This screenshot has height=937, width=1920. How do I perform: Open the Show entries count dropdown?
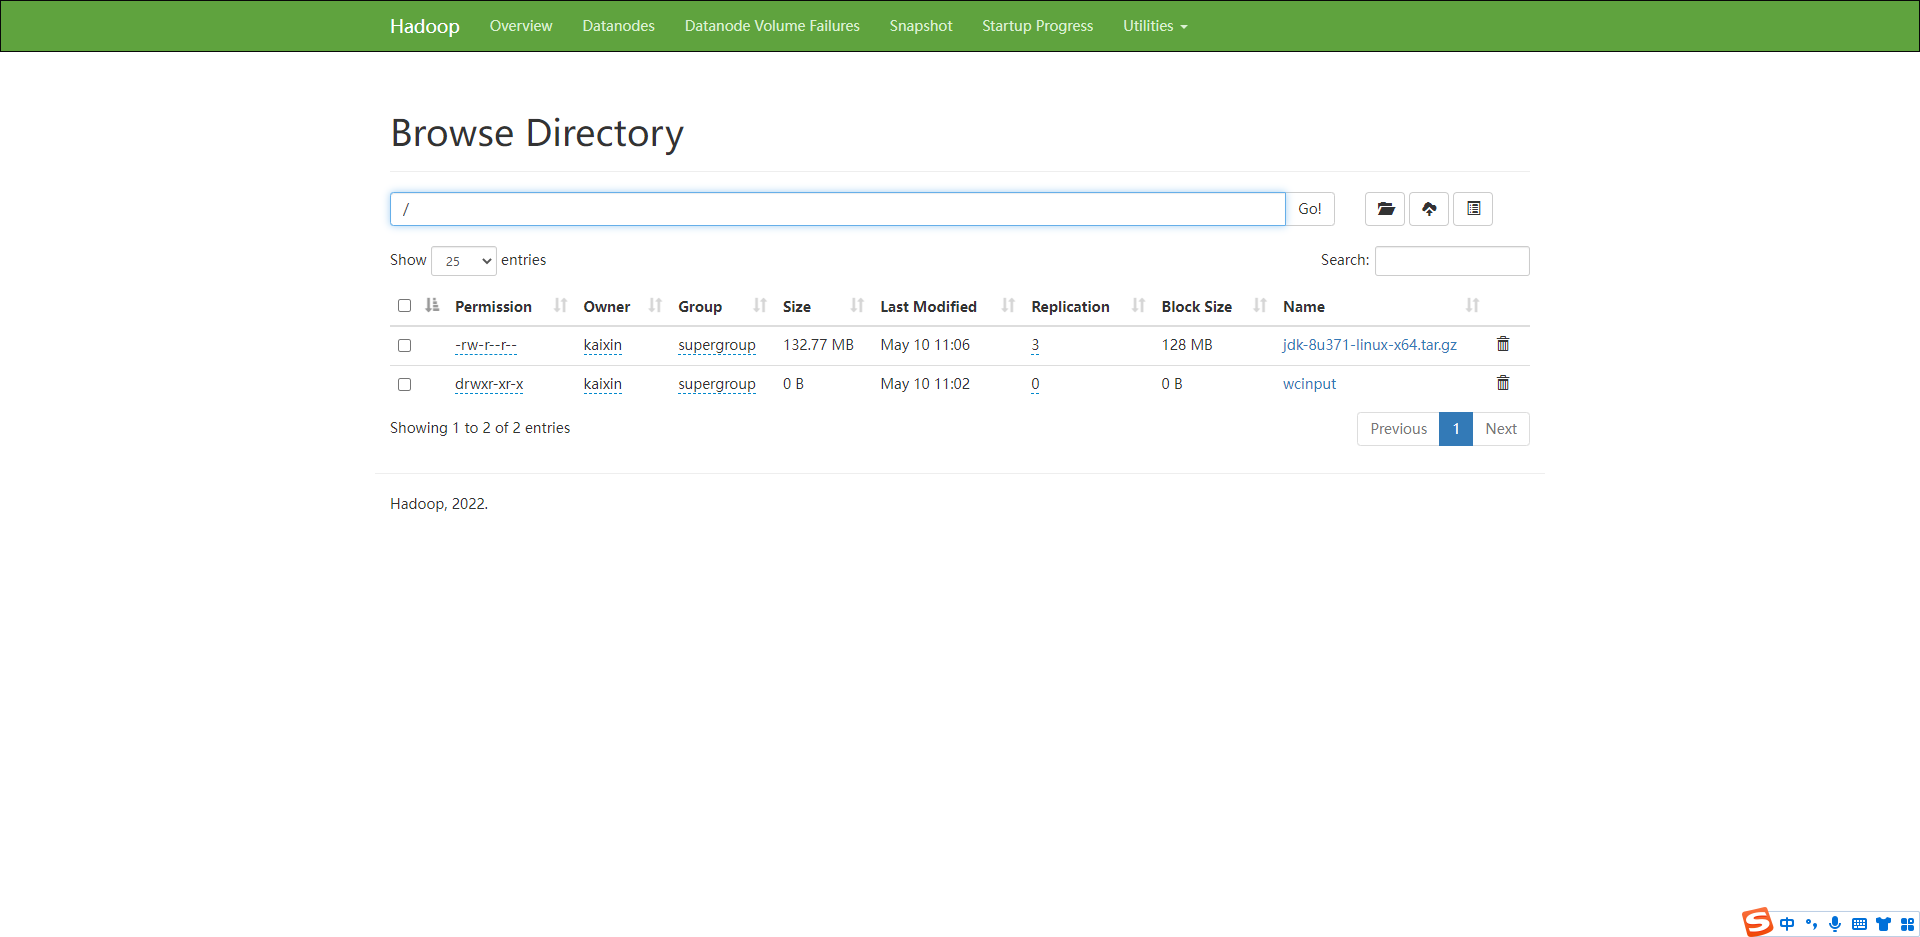pos(464,261)
